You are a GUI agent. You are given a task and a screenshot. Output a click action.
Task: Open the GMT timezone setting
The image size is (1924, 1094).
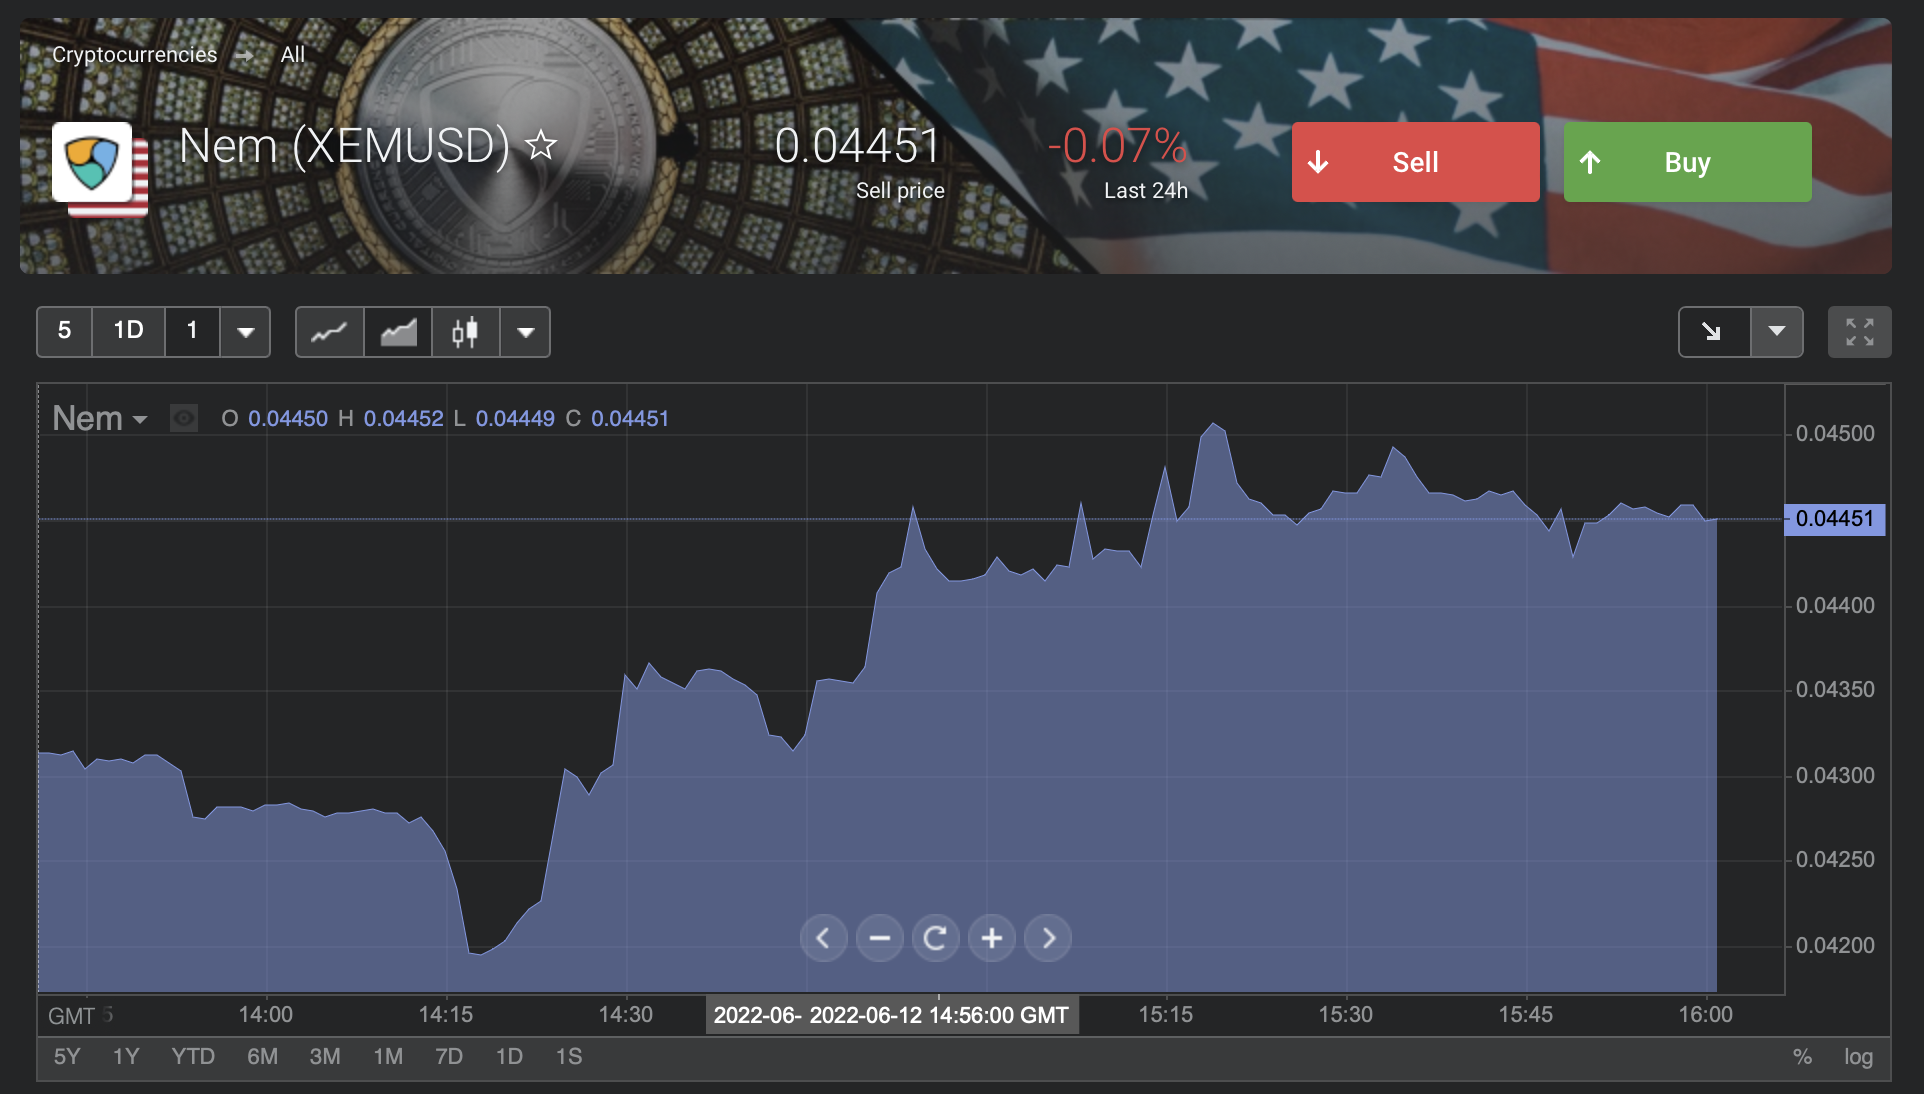pyautogui.click(x=71, y=1016)
